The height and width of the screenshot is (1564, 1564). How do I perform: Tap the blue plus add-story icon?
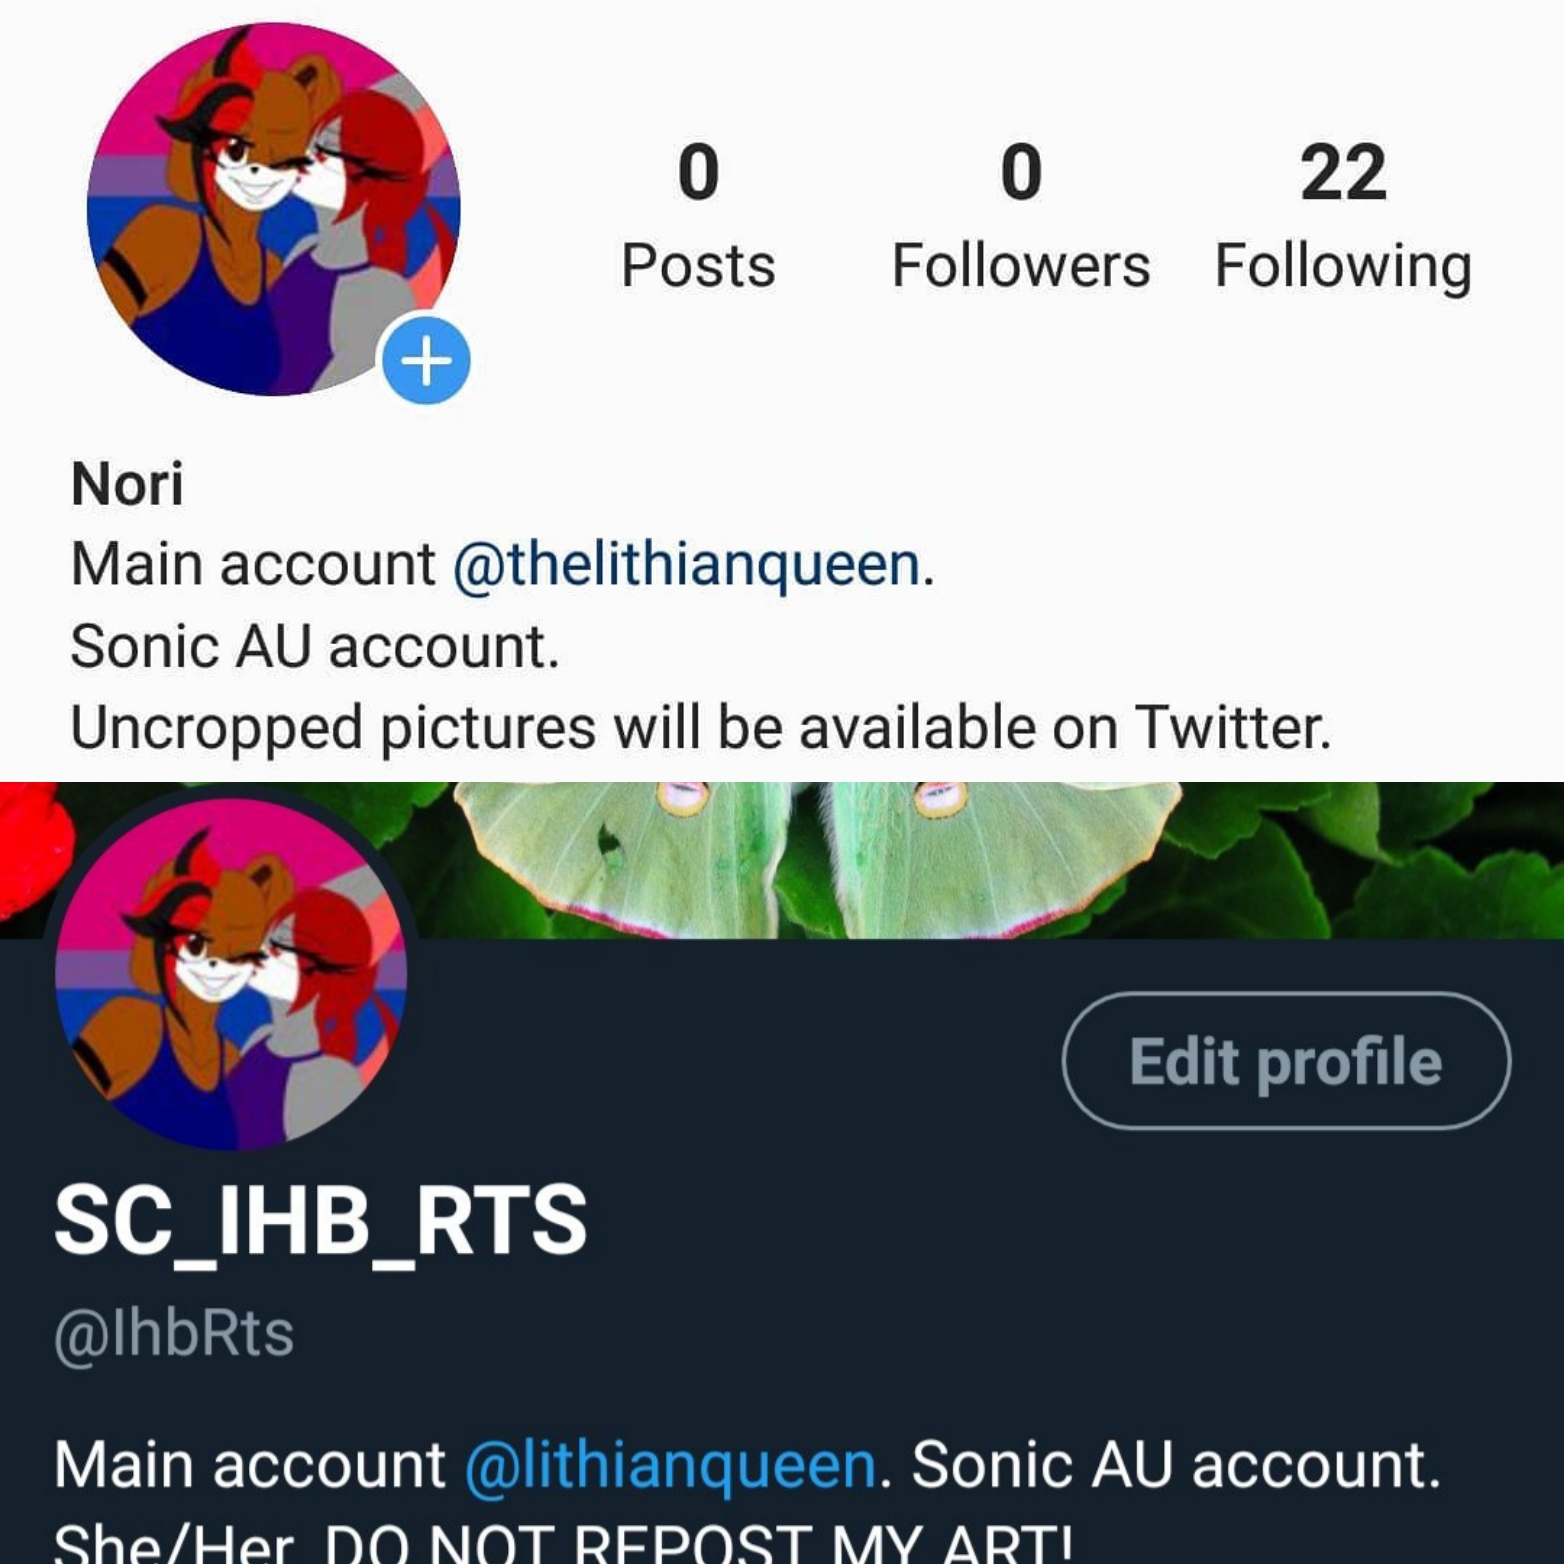tap(426, 360)
